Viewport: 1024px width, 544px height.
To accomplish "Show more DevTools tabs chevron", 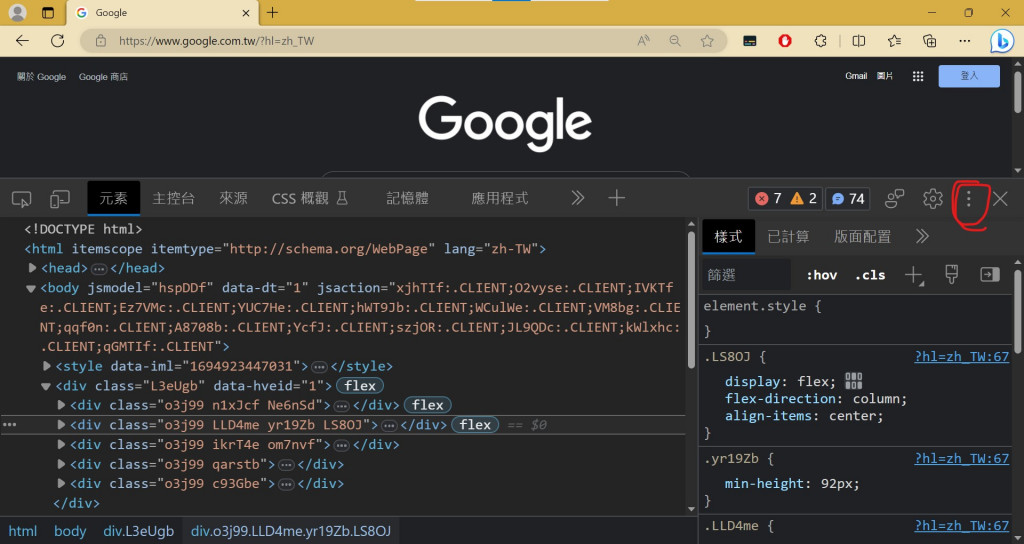I will click(577, 198).
